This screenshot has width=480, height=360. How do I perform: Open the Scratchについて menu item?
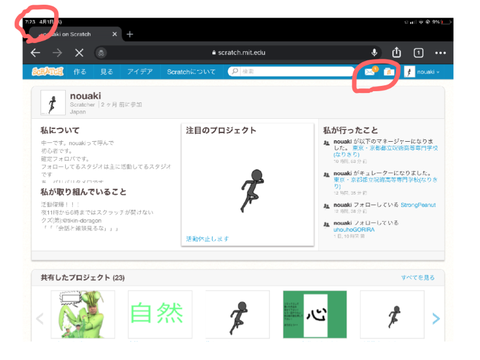(191, 72)
